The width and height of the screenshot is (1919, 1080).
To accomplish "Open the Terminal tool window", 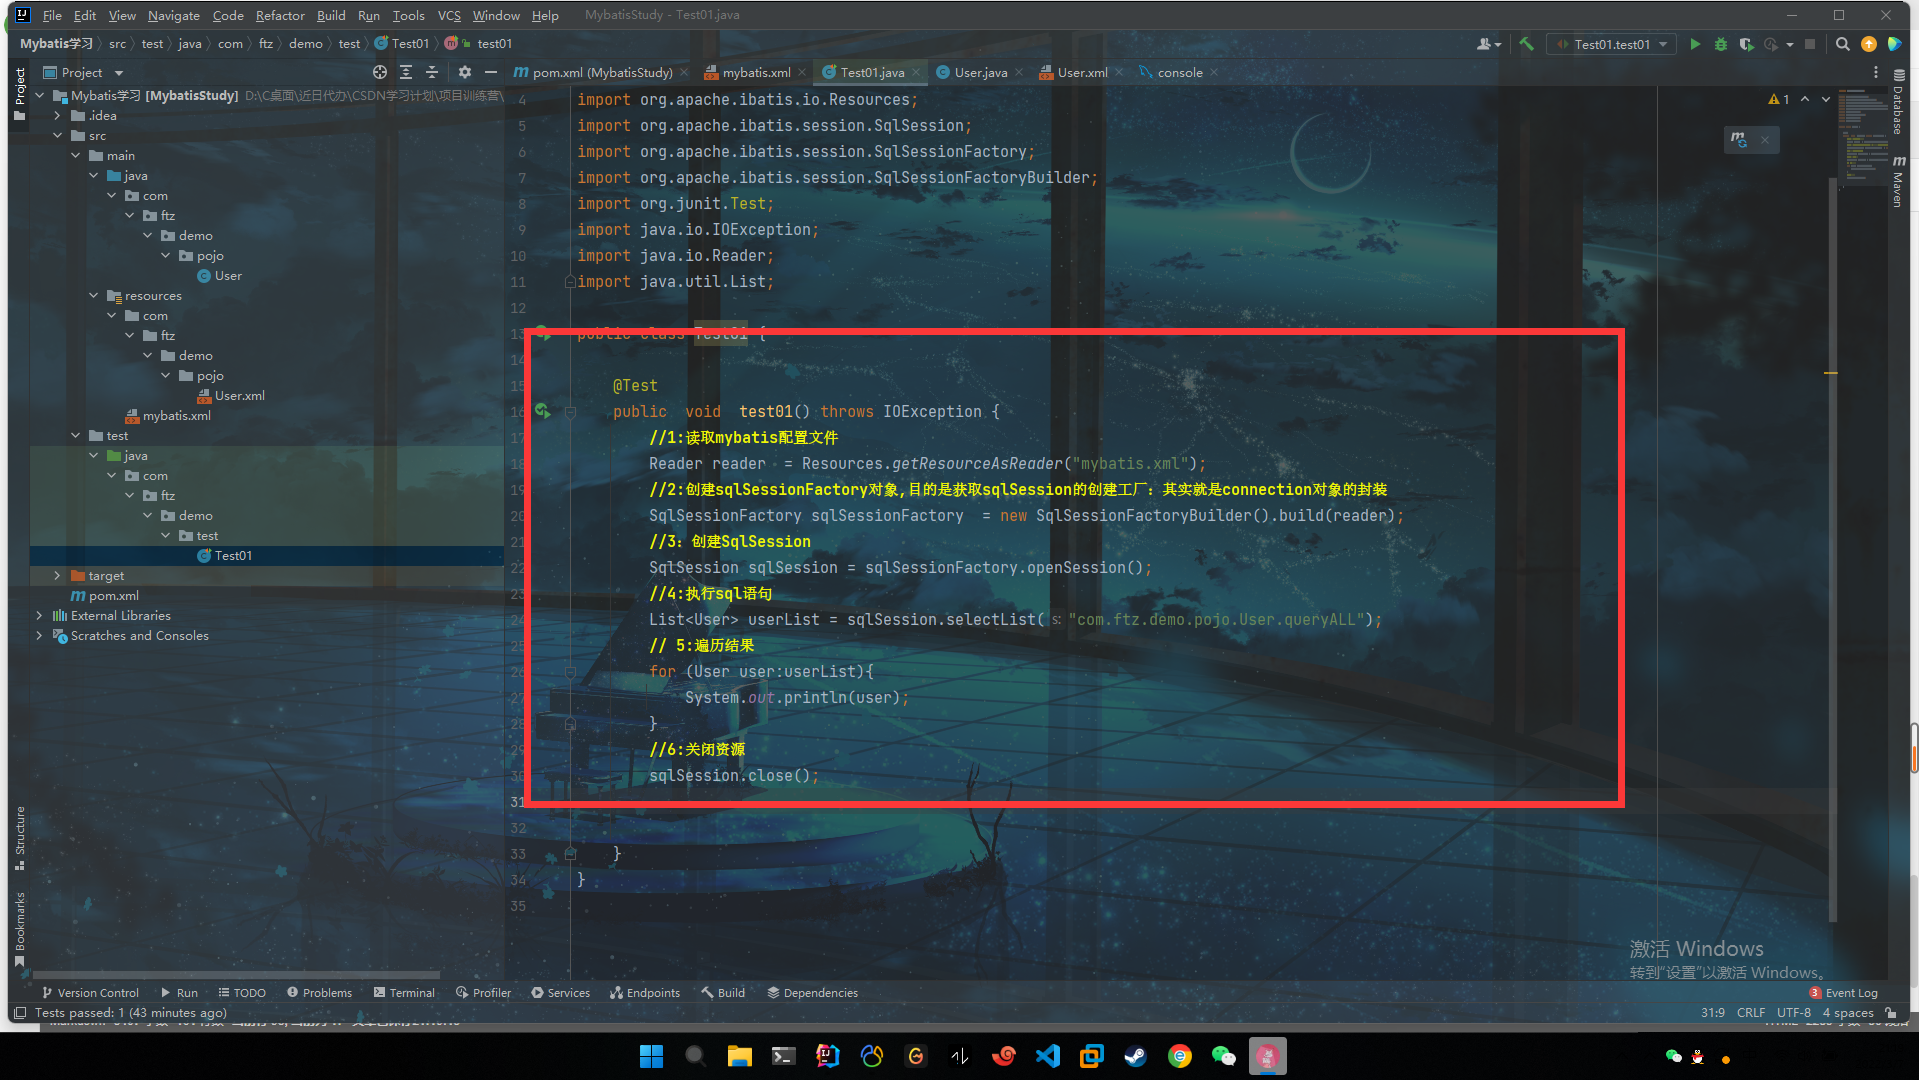I will [x=404, y=993].
